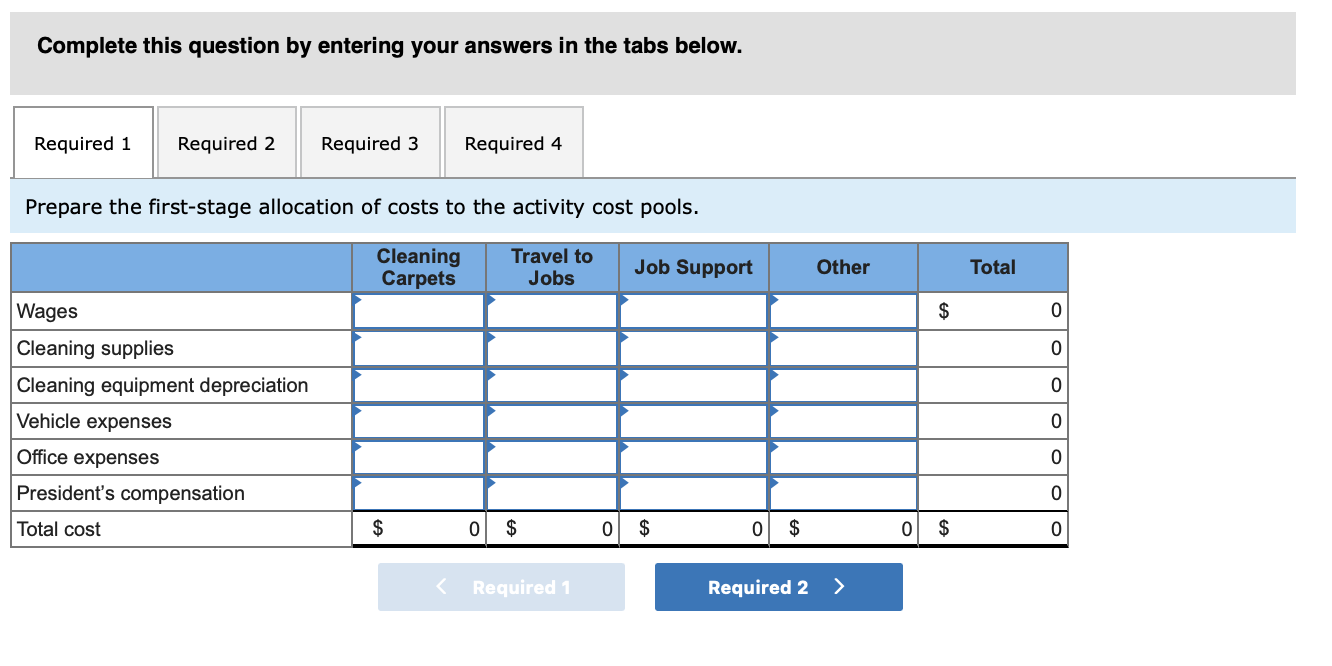Switch to the Required 3 tab
Viewport: 1332px width, 666px height.
tap(370, 143)
